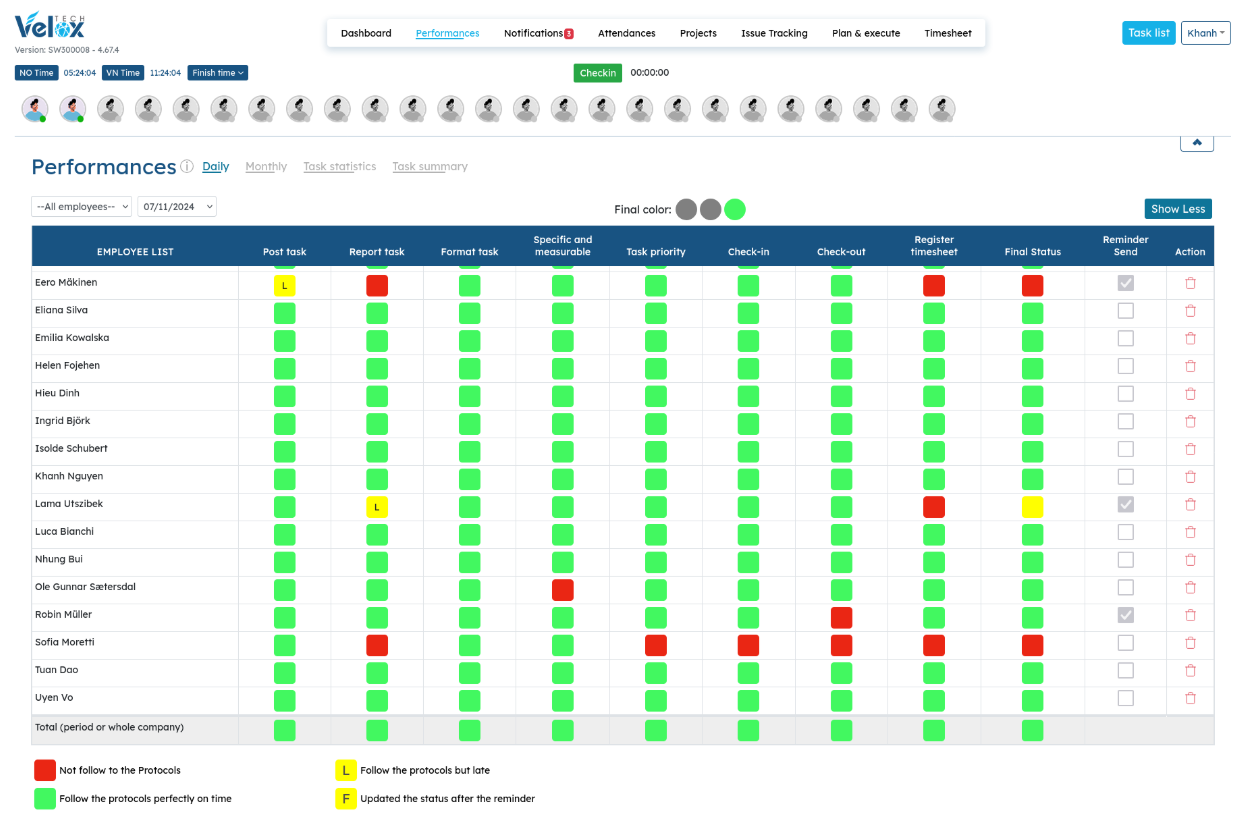Select the green final color circle
The image size is (1251, 825).
coord(735,209)
